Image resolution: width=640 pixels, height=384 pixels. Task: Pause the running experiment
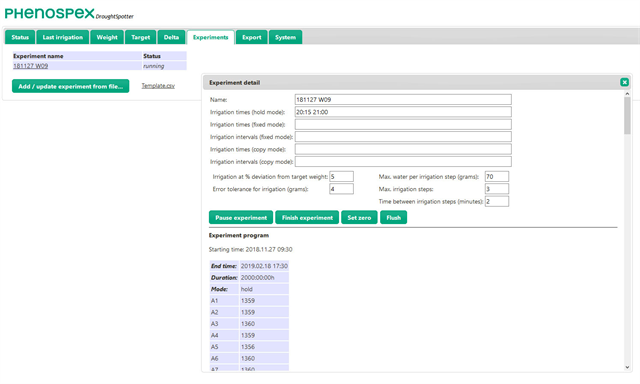click(241, 218)
